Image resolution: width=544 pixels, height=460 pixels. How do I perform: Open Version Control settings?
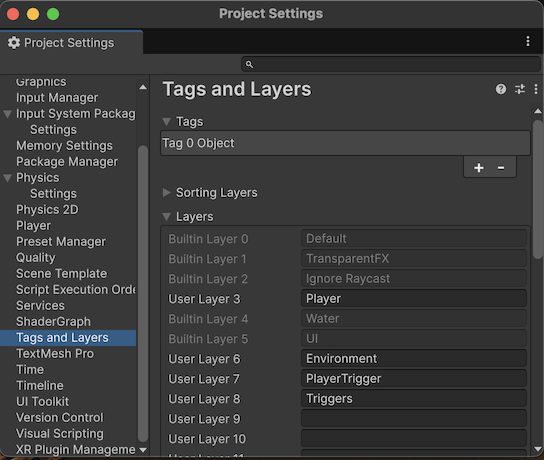coord(60,417)
